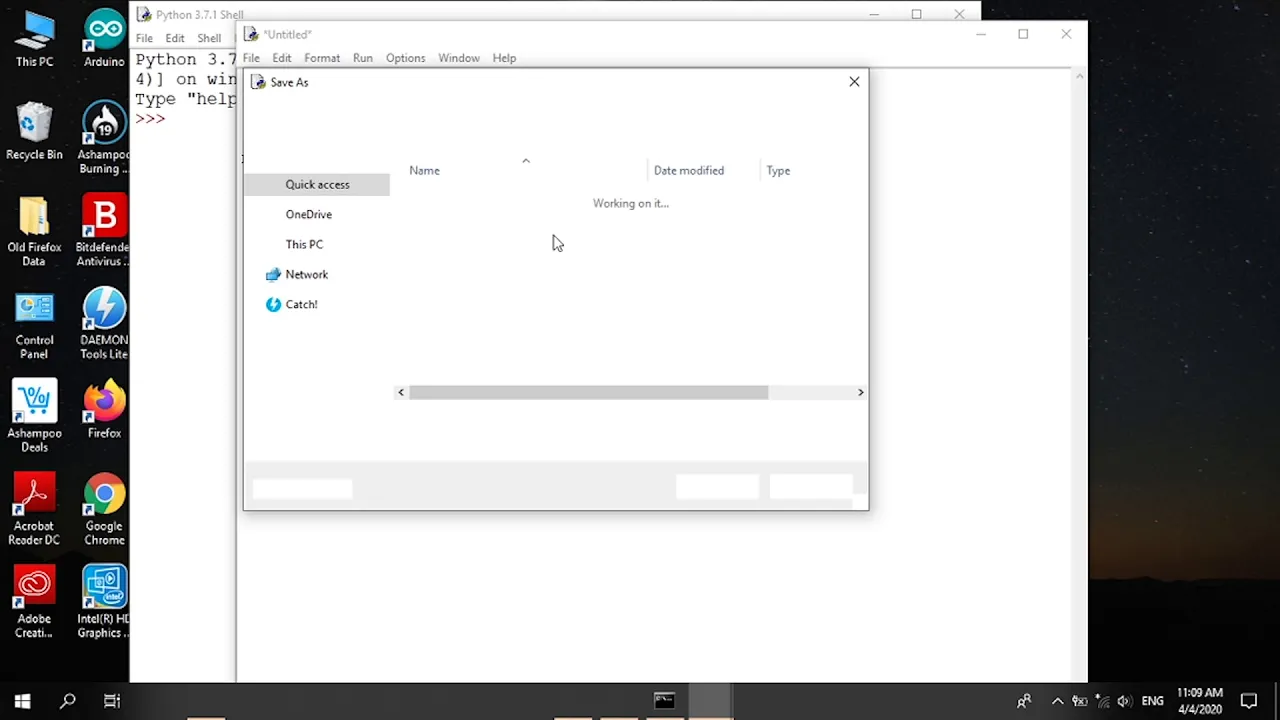Viewport: 1280px width, 720px height.
Task: Open File menu in Untitled editor
Action: point(251,58)
